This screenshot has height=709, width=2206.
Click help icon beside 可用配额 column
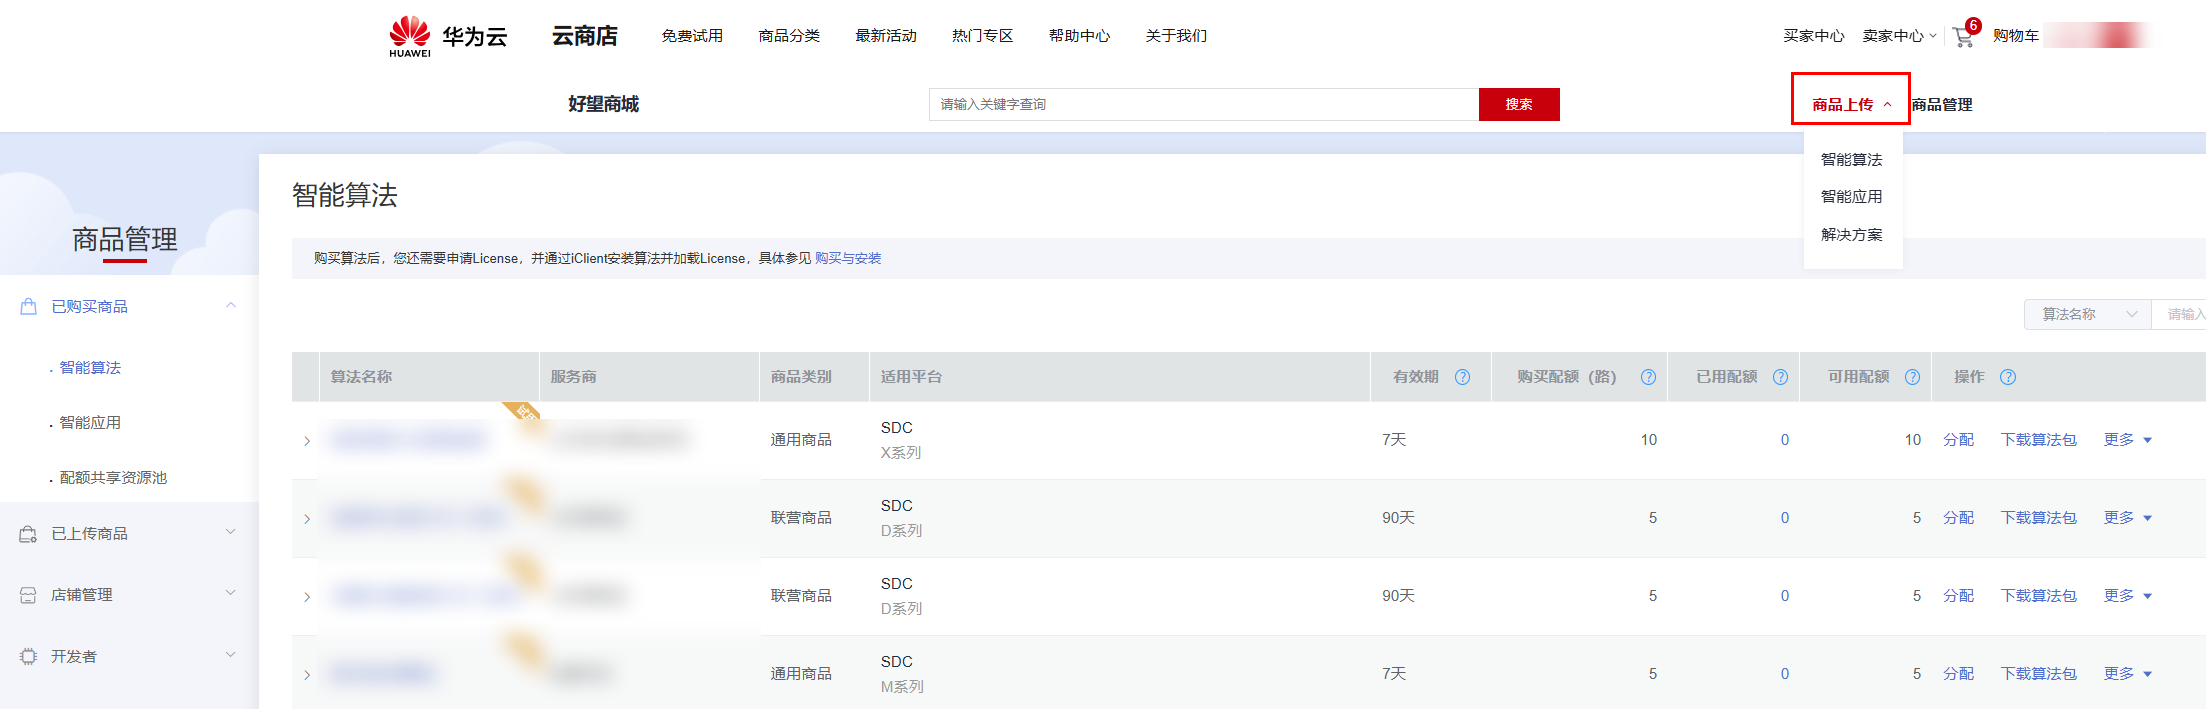(x=1912, y=377)
